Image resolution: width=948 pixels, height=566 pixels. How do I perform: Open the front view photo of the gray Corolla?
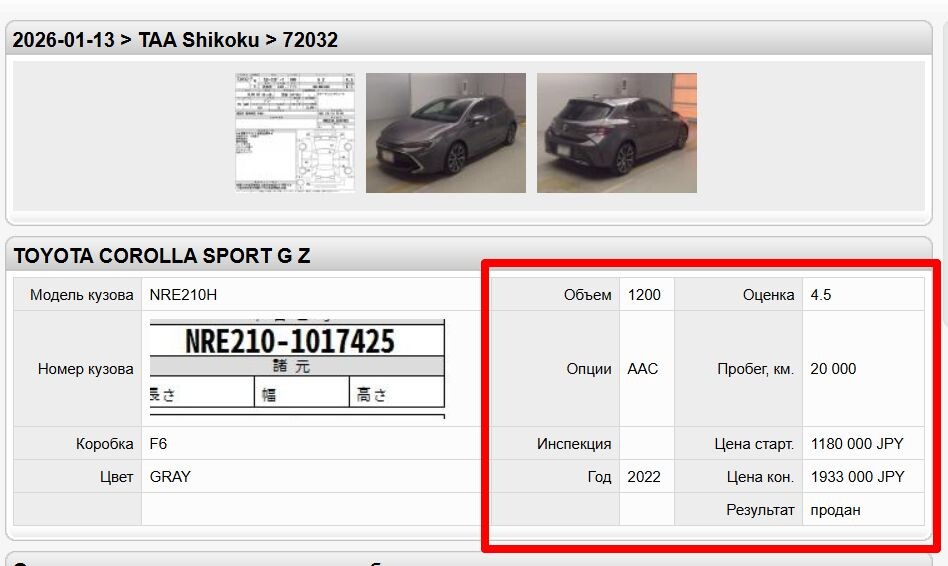[x=446, y=133]
